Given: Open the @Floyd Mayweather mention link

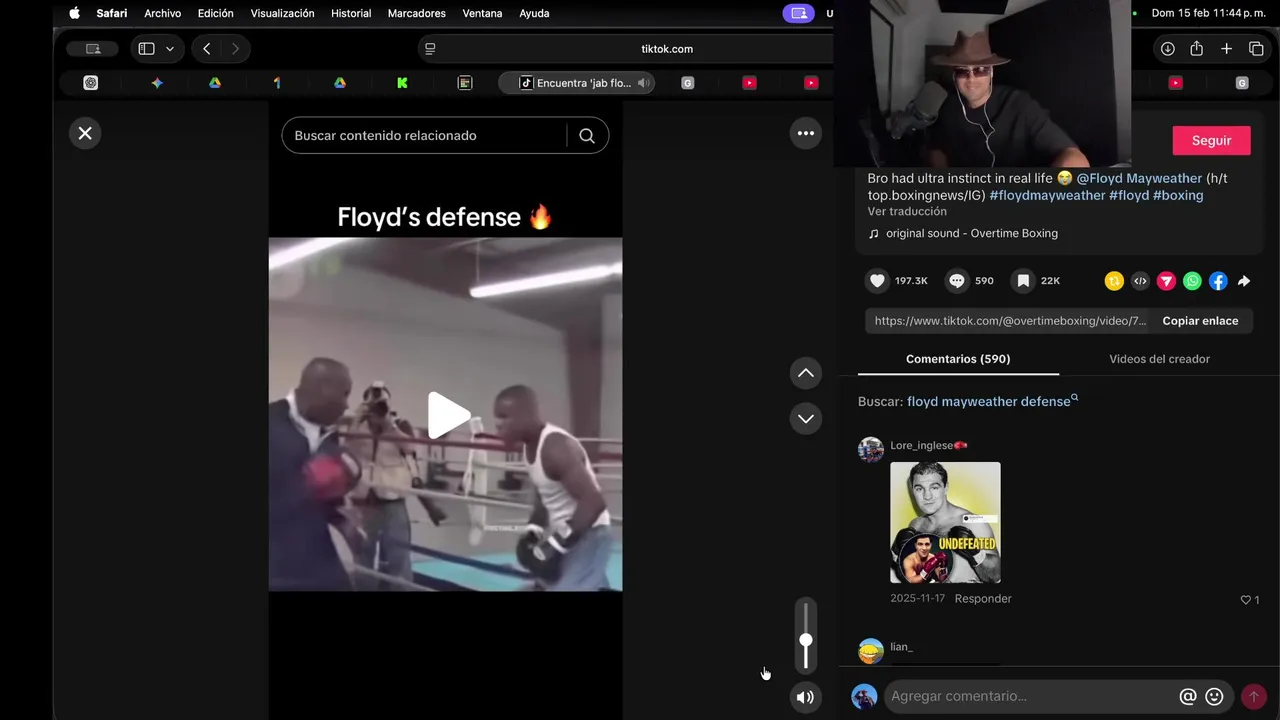Looking at the screenshot, I should coord(1139,178).
